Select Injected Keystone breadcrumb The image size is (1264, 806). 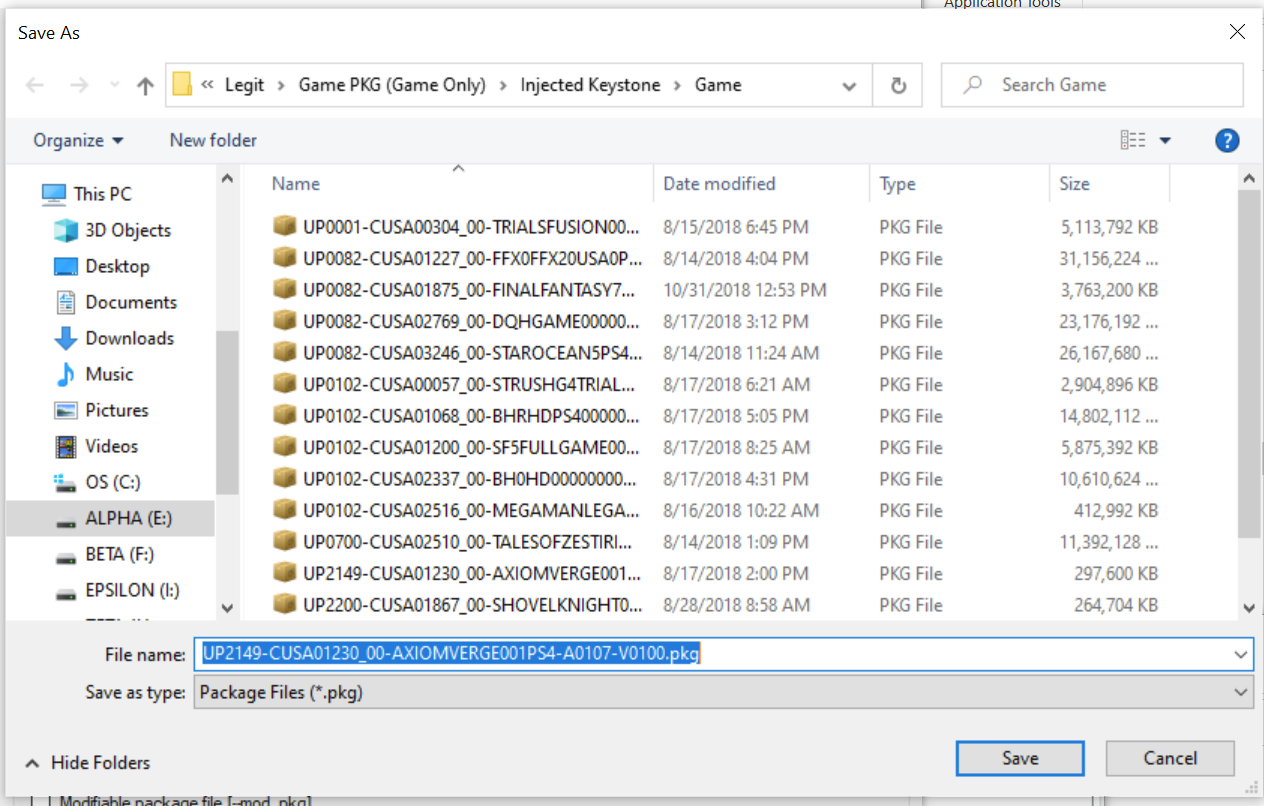(x=590, y=85)
